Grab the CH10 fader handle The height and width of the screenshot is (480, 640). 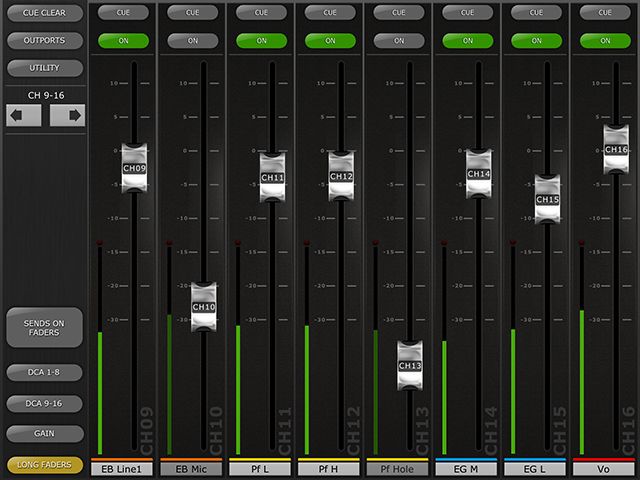[x=203, y=307]
